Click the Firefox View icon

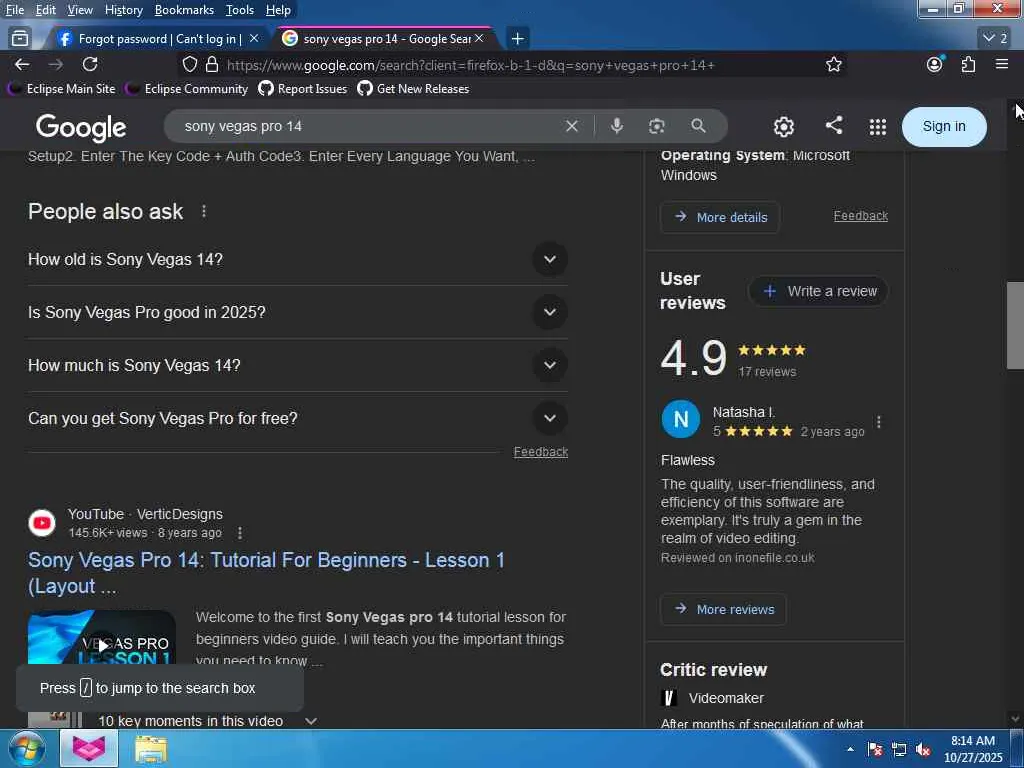20,39
